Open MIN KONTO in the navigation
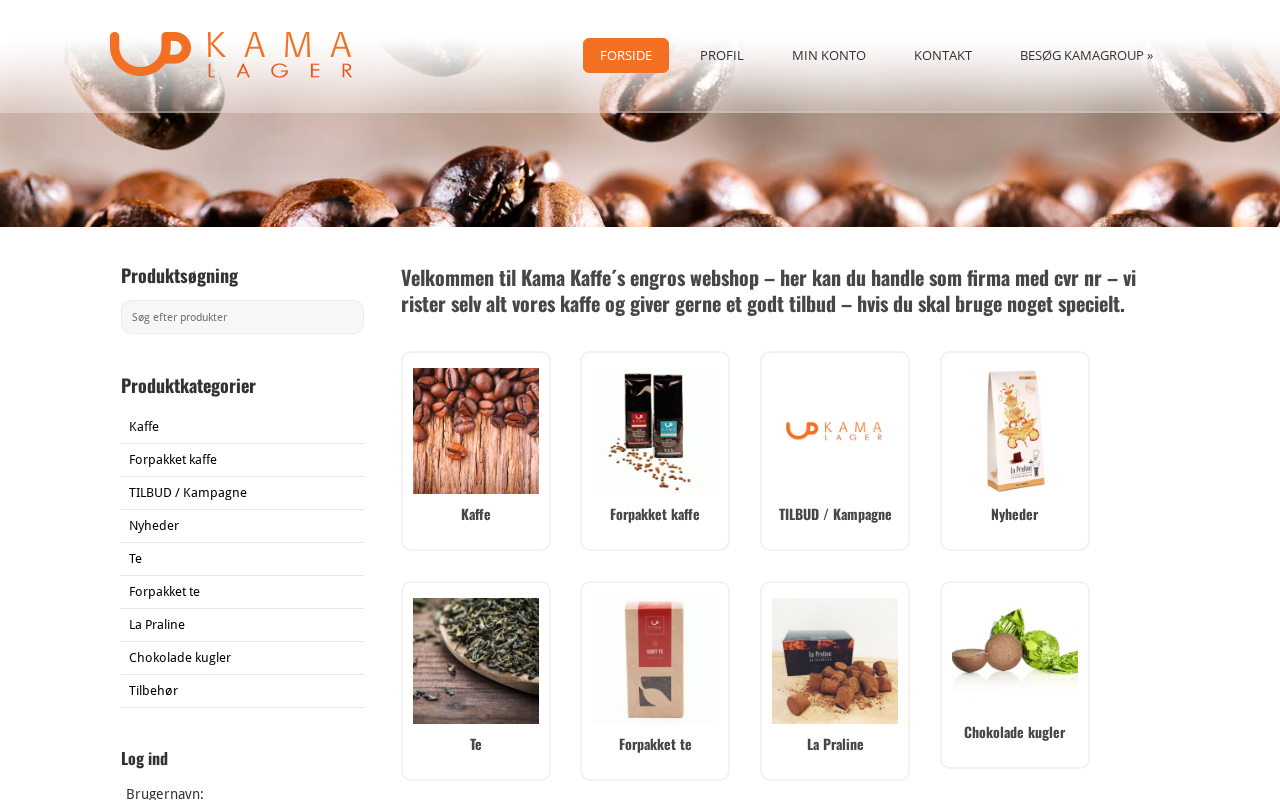The height and width of the screenshot is (800, 1280). 829,55
